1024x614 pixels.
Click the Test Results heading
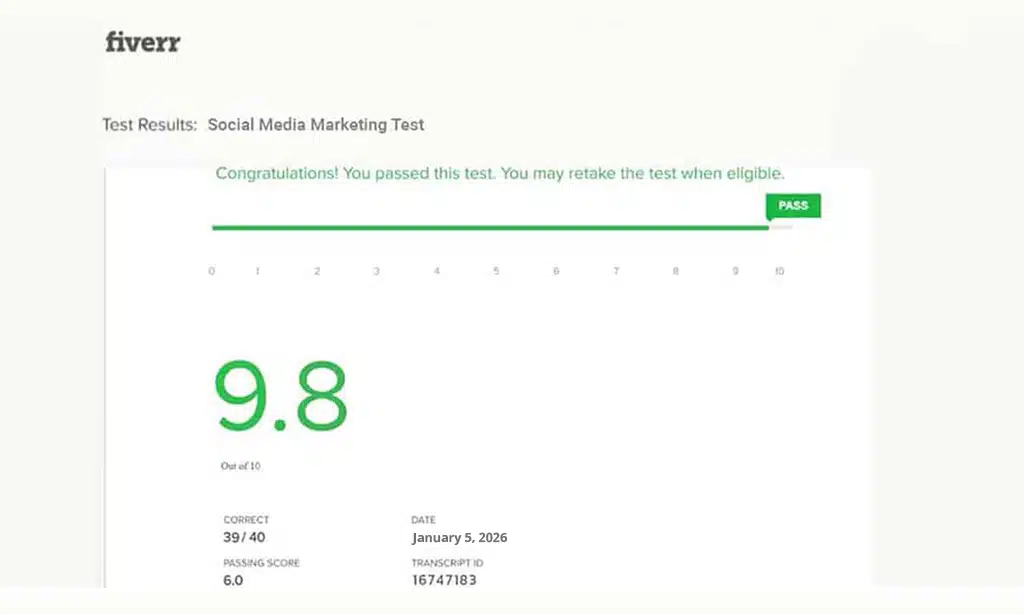click(149, 124)
